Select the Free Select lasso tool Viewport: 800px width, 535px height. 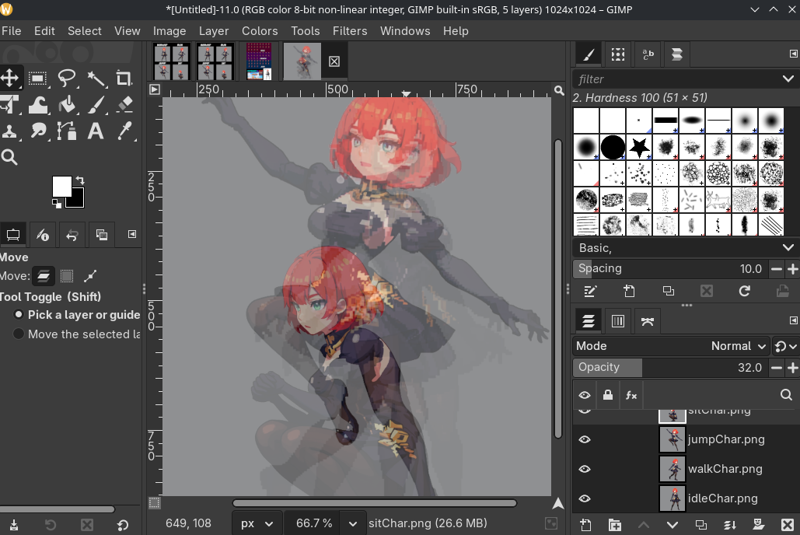pyautogui.click(x=66, y=78)
